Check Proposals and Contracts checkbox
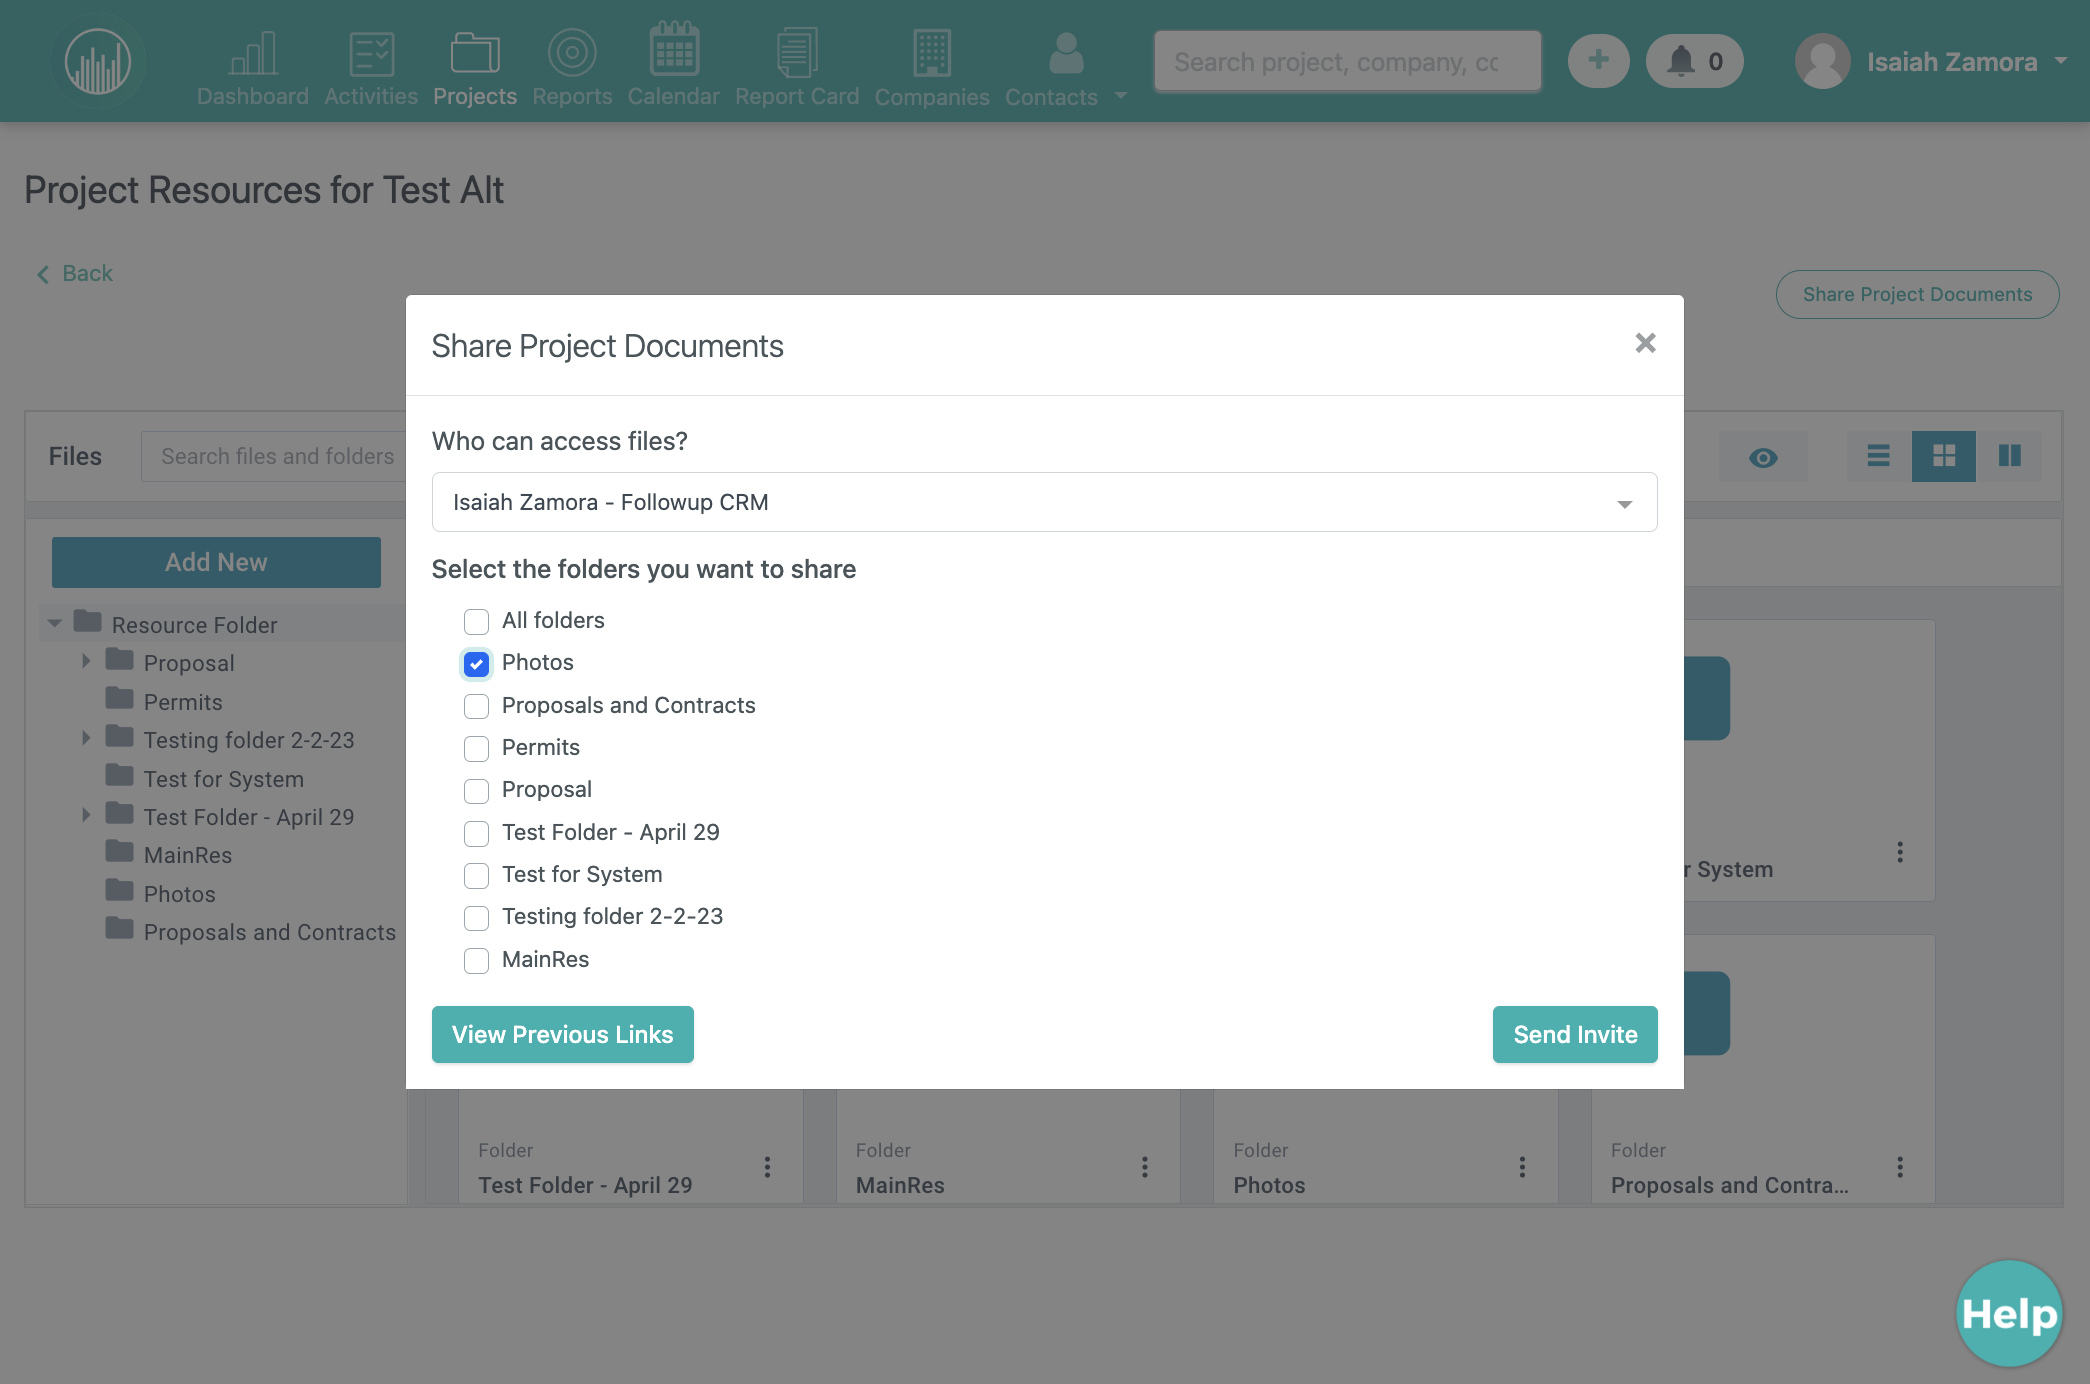 pos(476,706)
